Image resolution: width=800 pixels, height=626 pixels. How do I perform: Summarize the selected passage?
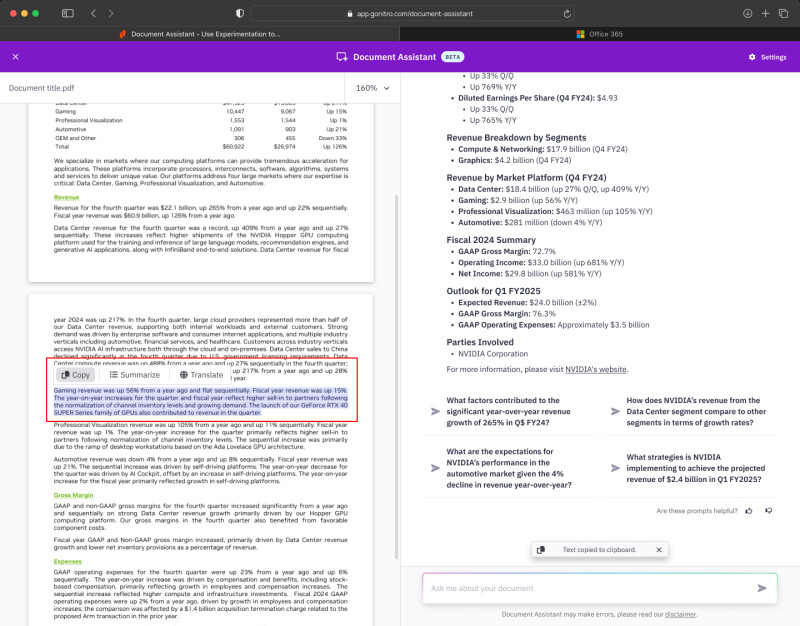(135, 374)
